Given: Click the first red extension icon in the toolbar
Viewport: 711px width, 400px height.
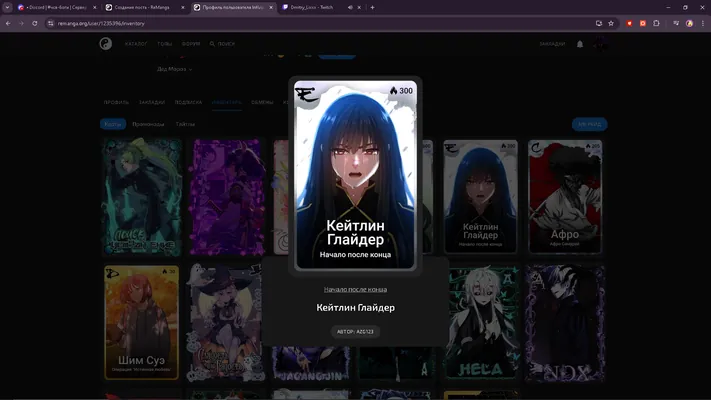Looking at the screenshot, I should [x=629, y=23].
